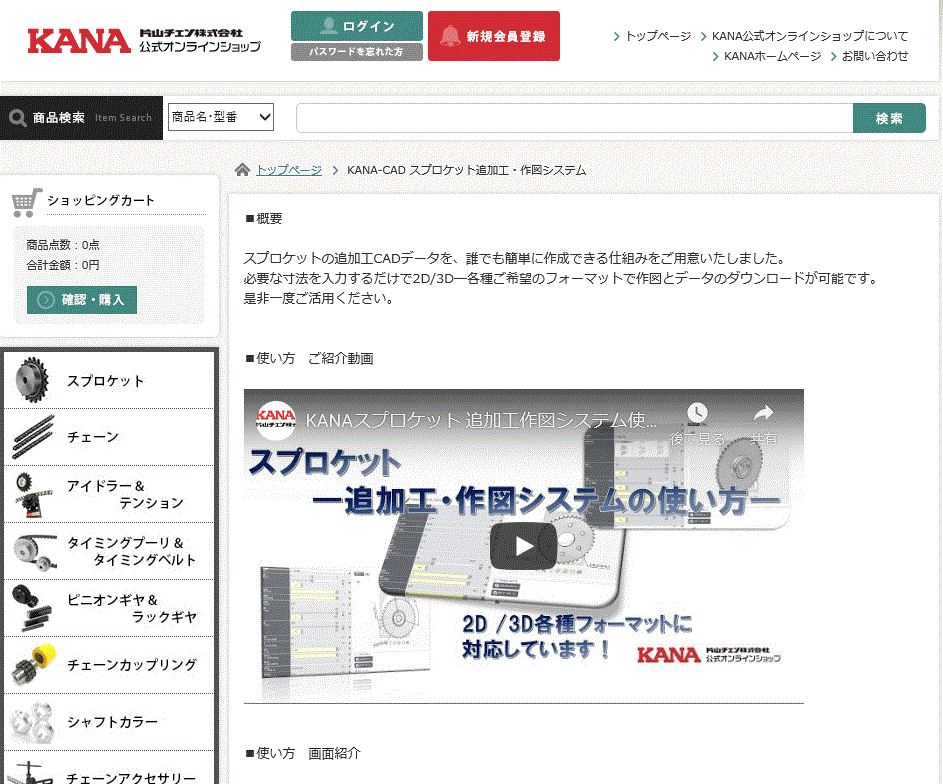Select シャフトカラー category in sidebar

pos(109,722)
